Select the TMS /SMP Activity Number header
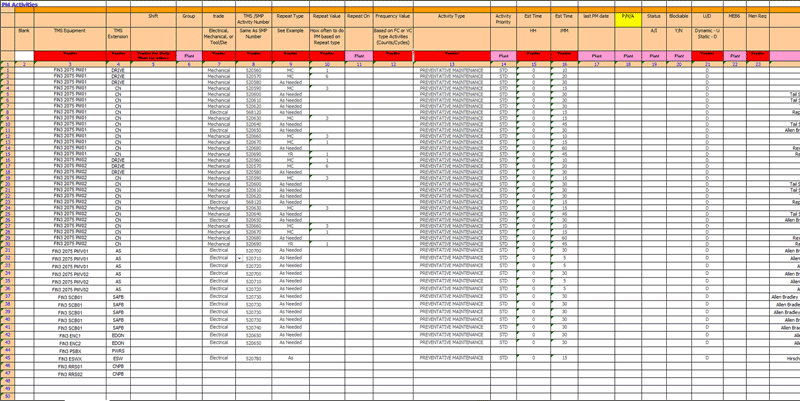The height and width of the screenshot is (401, 800). tap(253, 19)
